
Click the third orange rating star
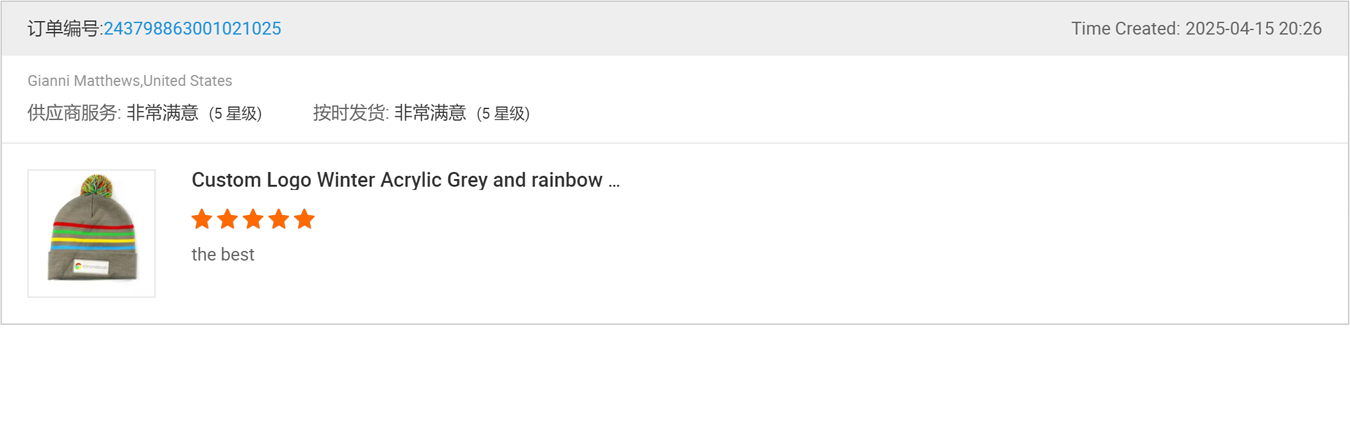(x=253, y=219)
